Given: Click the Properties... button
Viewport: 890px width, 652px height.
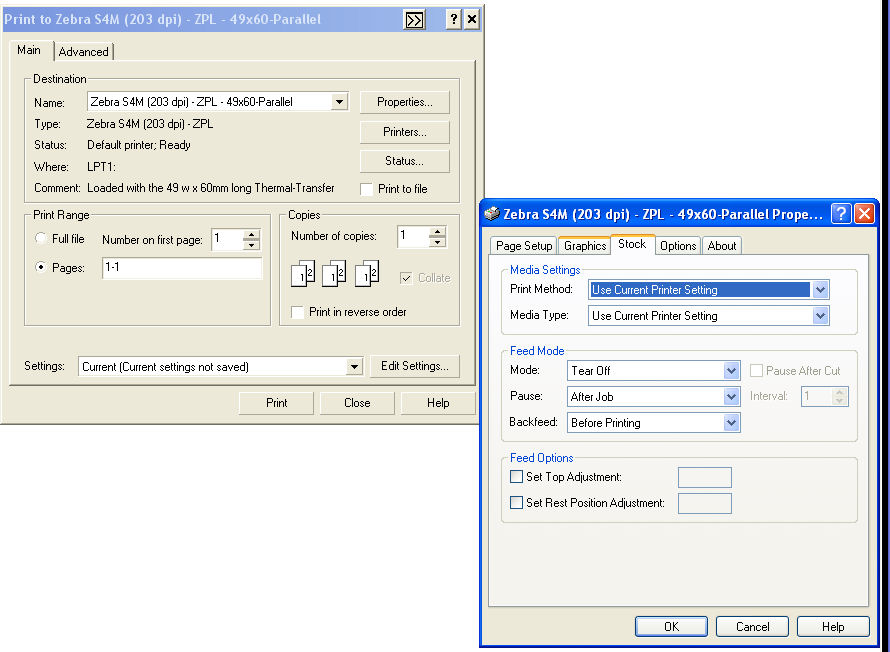Looking at the screenshot, I should pos(405,102).
